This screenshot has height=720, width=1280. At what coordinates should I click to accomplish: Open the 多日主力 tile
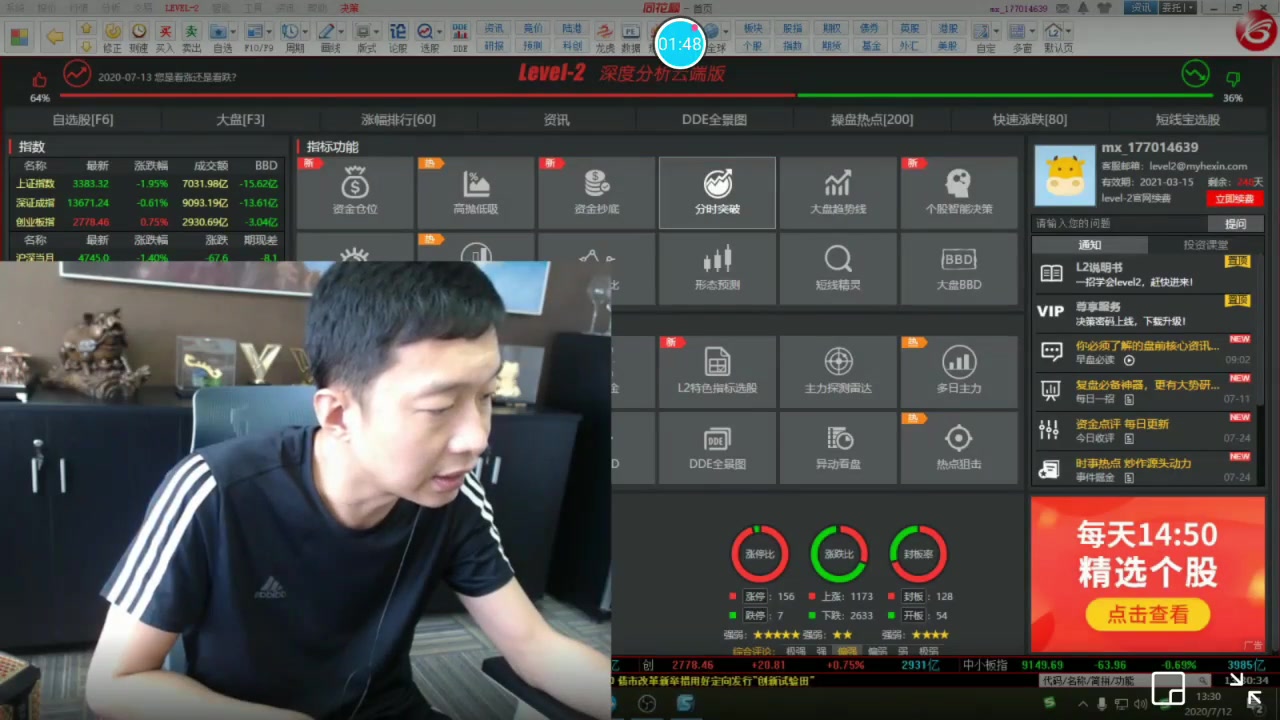(958, 372)
